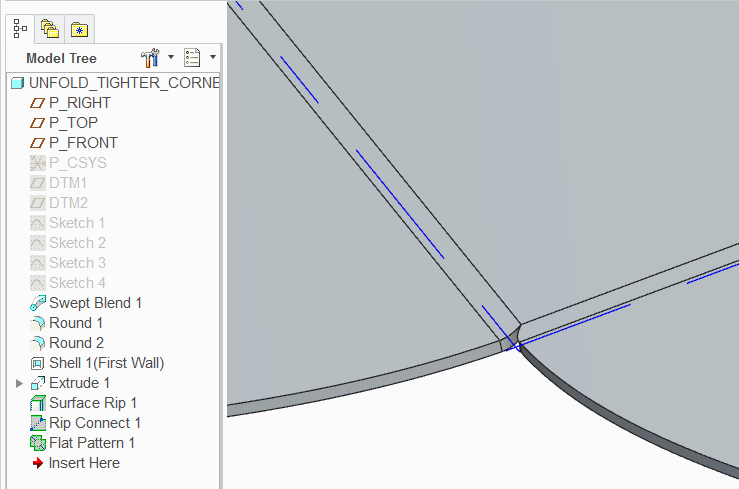
Task: Switch to the Favorites tab
Action: (79, 30)
